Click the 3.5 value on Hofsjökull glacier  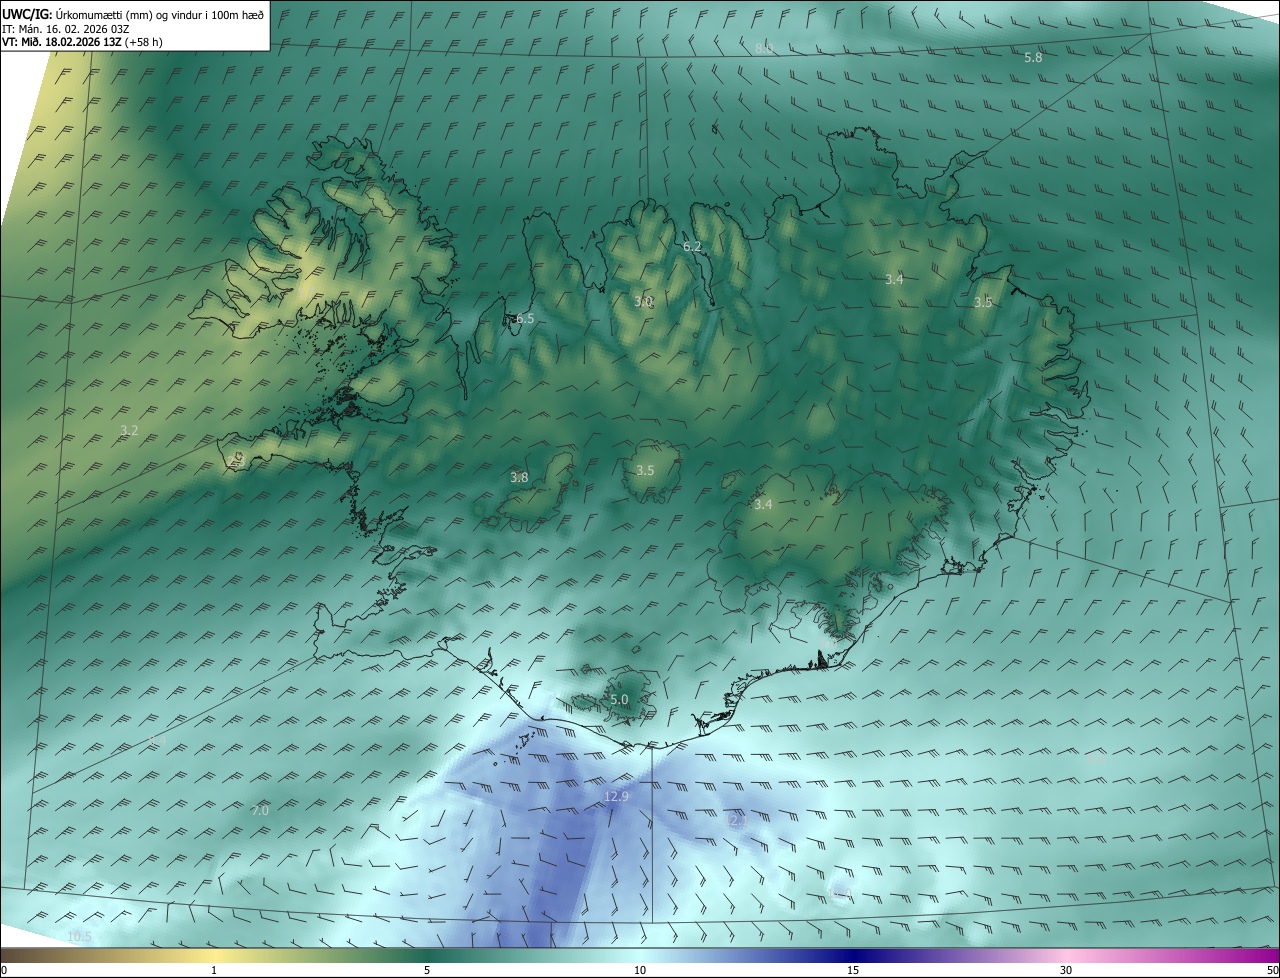coord(645,471)
